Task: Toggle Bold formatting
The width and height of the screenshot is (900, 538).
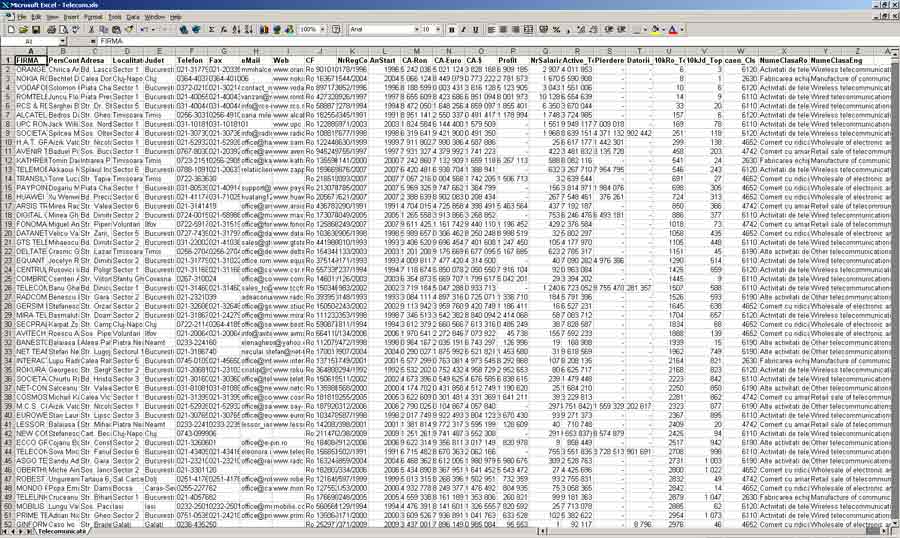Action: (451, 30)
